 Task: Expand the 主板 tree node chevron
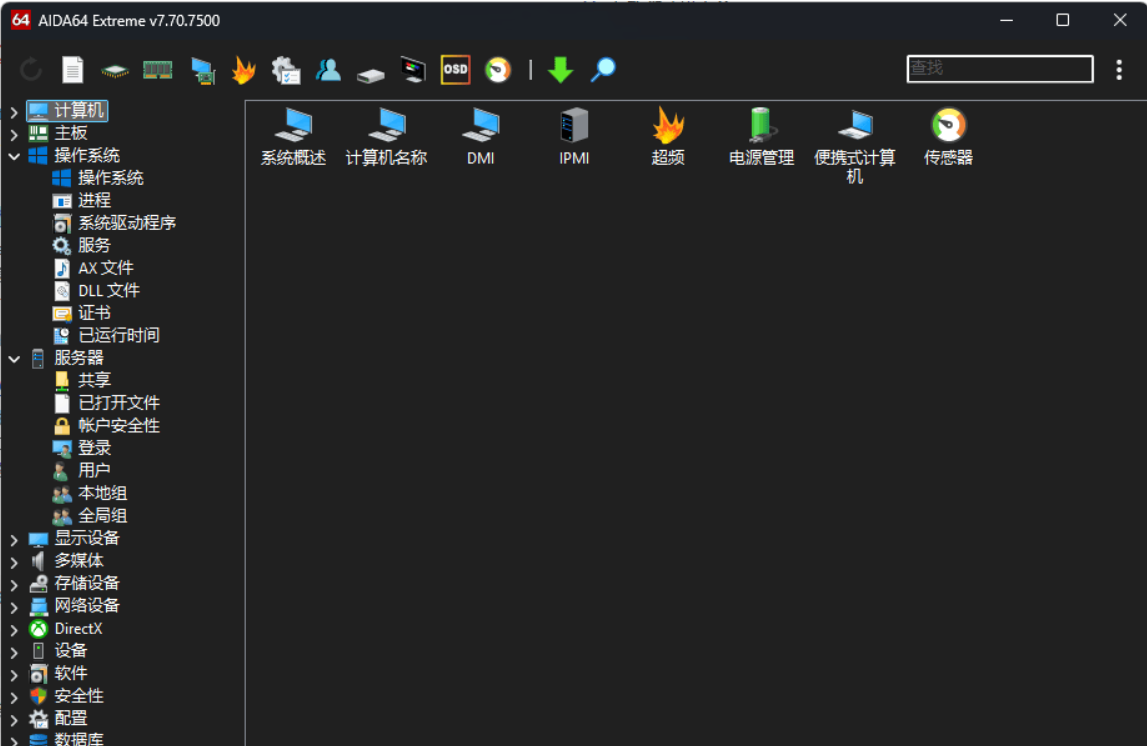(x=14, y=135)
